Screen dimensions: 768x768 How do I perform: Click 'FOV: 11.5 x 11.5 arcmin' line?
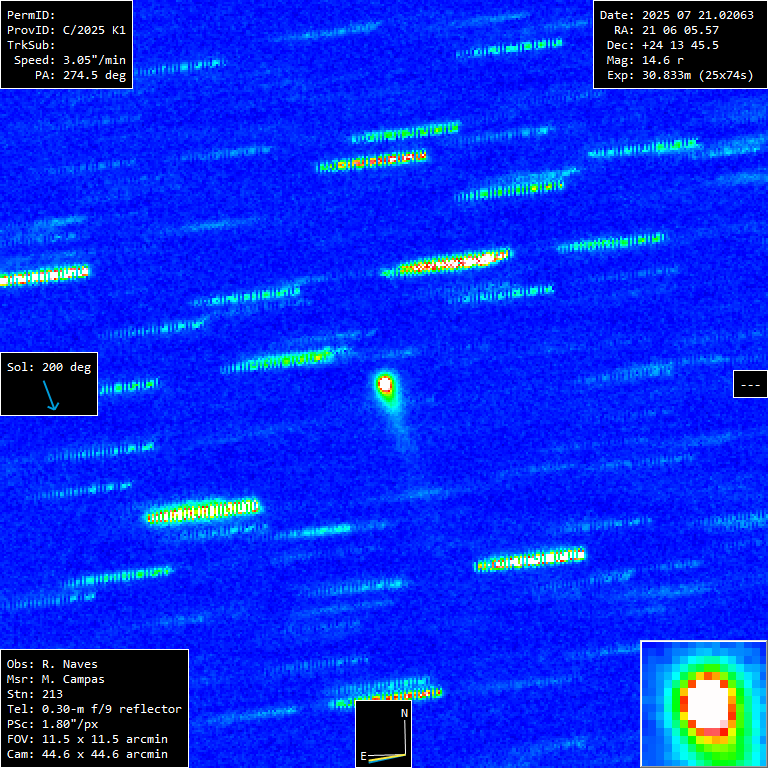[87, 739]
